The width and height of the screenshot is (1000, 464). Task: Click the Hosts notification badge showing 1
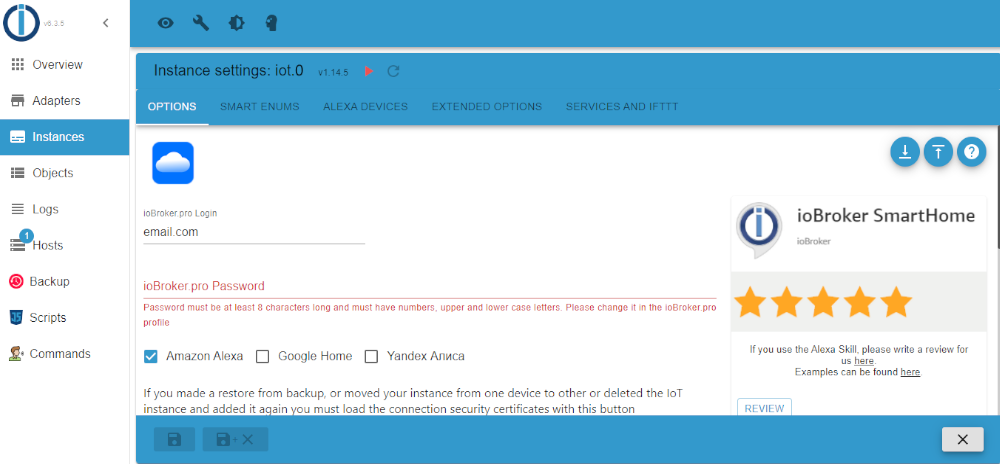pos(26,236)
